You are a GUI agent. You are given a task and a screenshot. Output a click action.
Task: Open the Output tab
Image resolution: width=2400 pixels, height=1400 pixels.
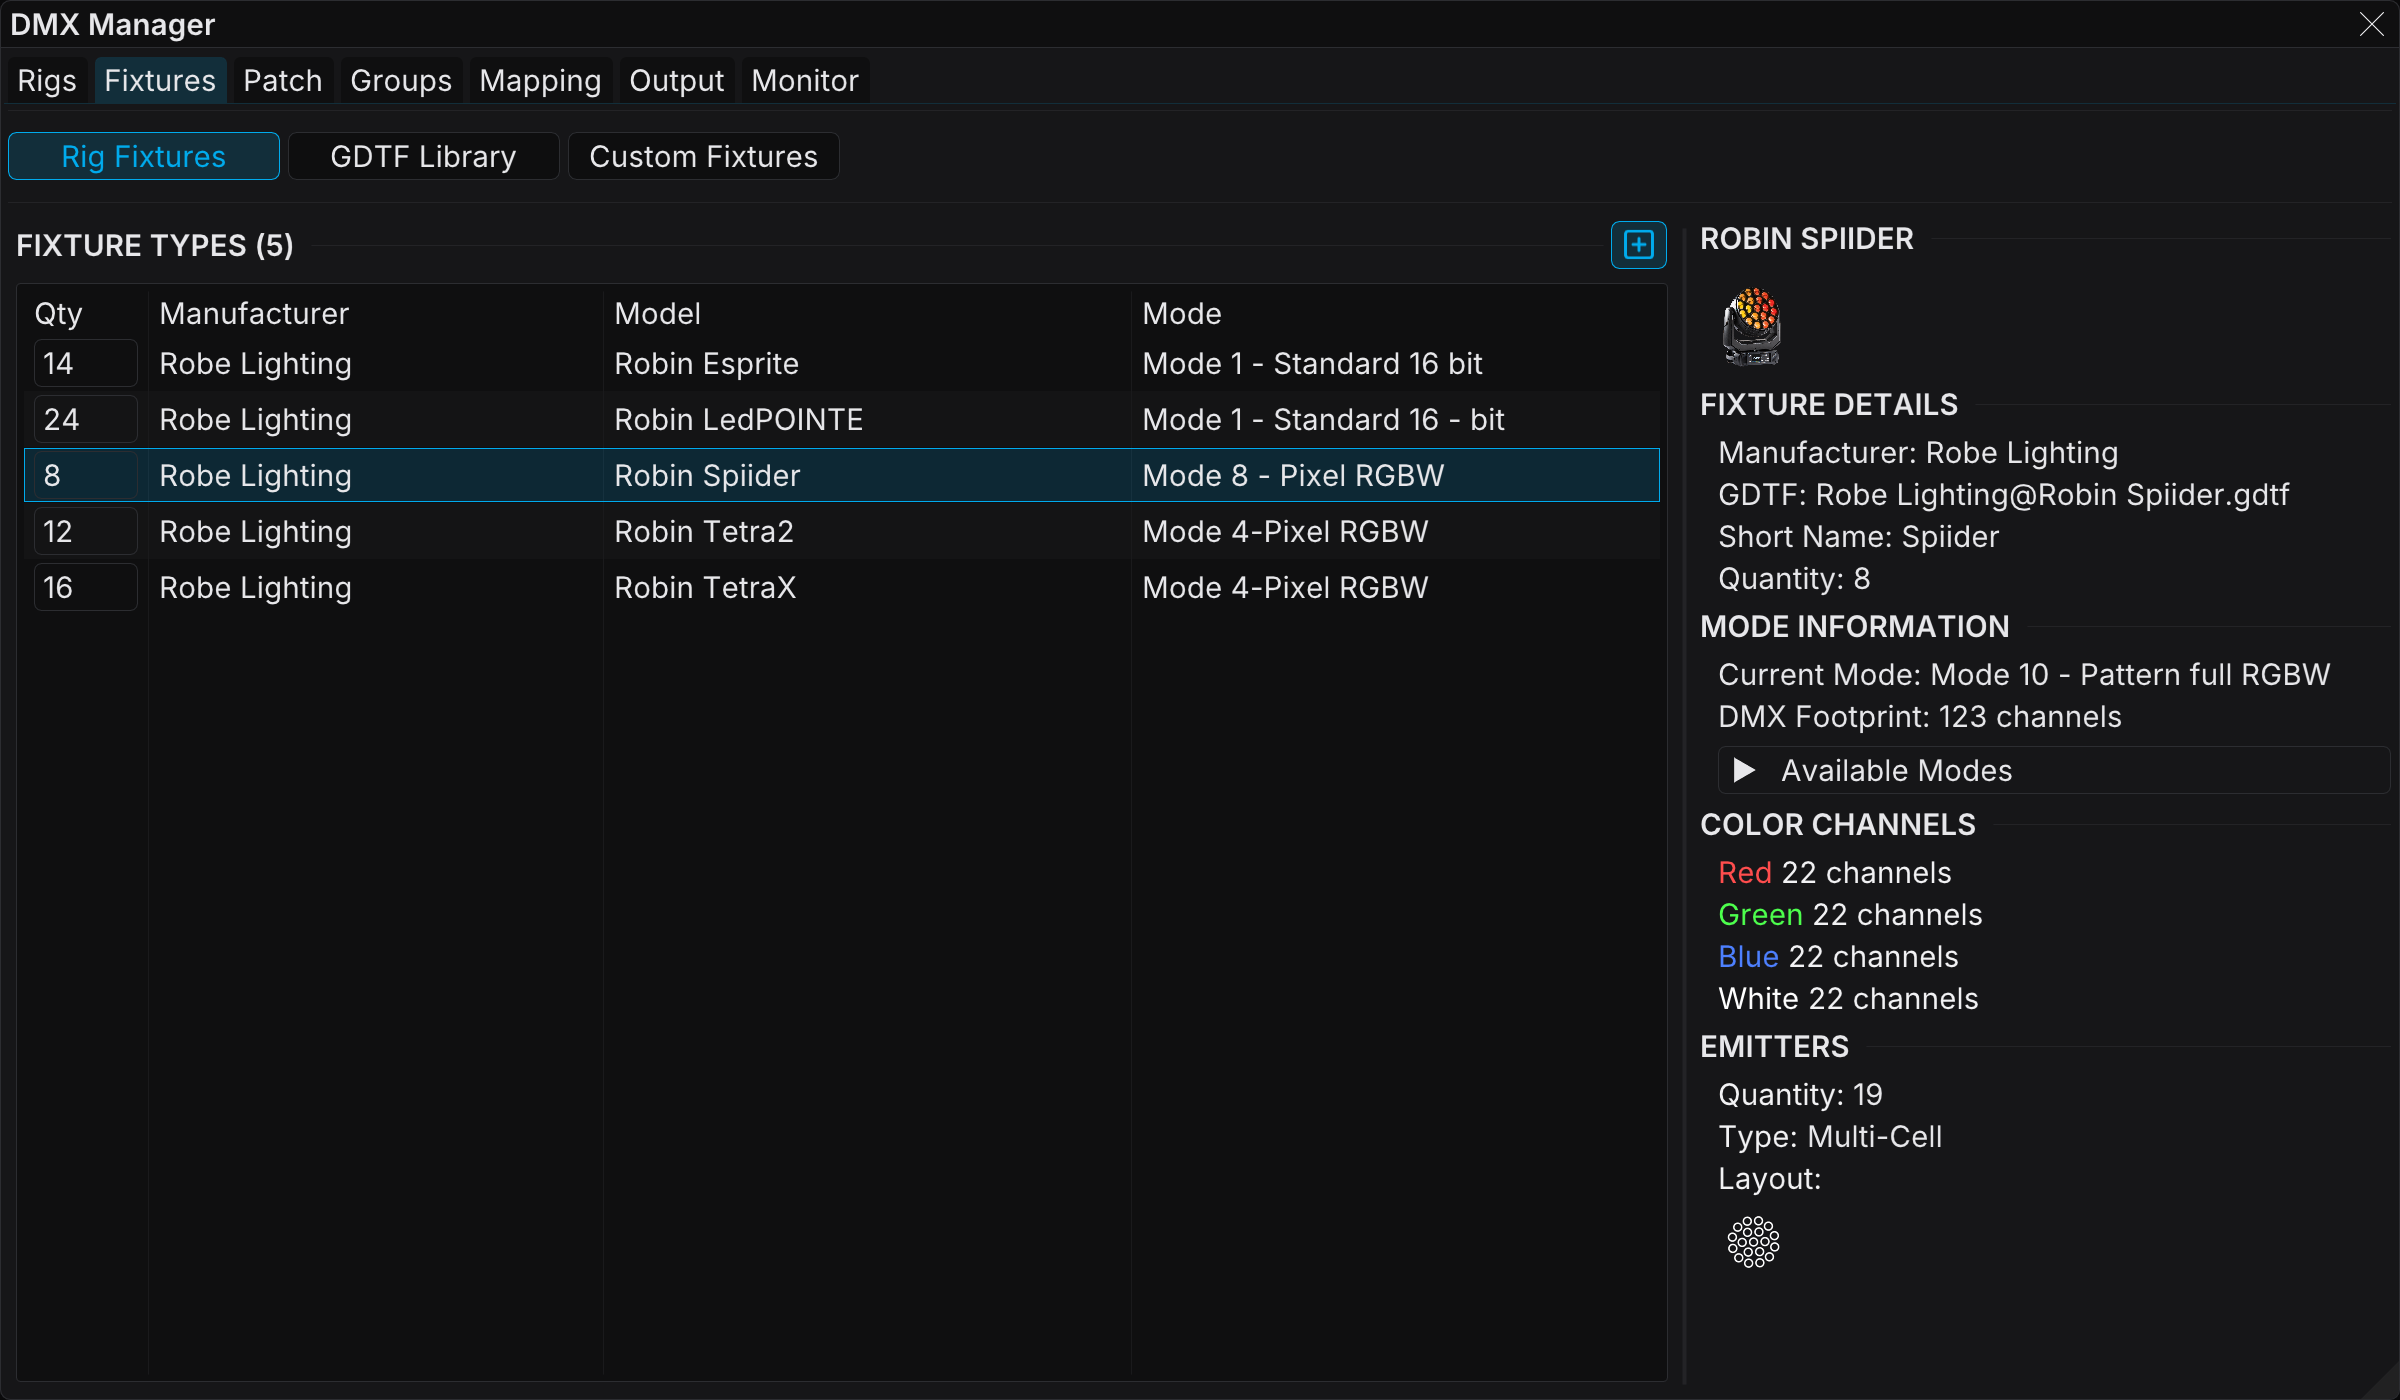[x=676, y=80]
